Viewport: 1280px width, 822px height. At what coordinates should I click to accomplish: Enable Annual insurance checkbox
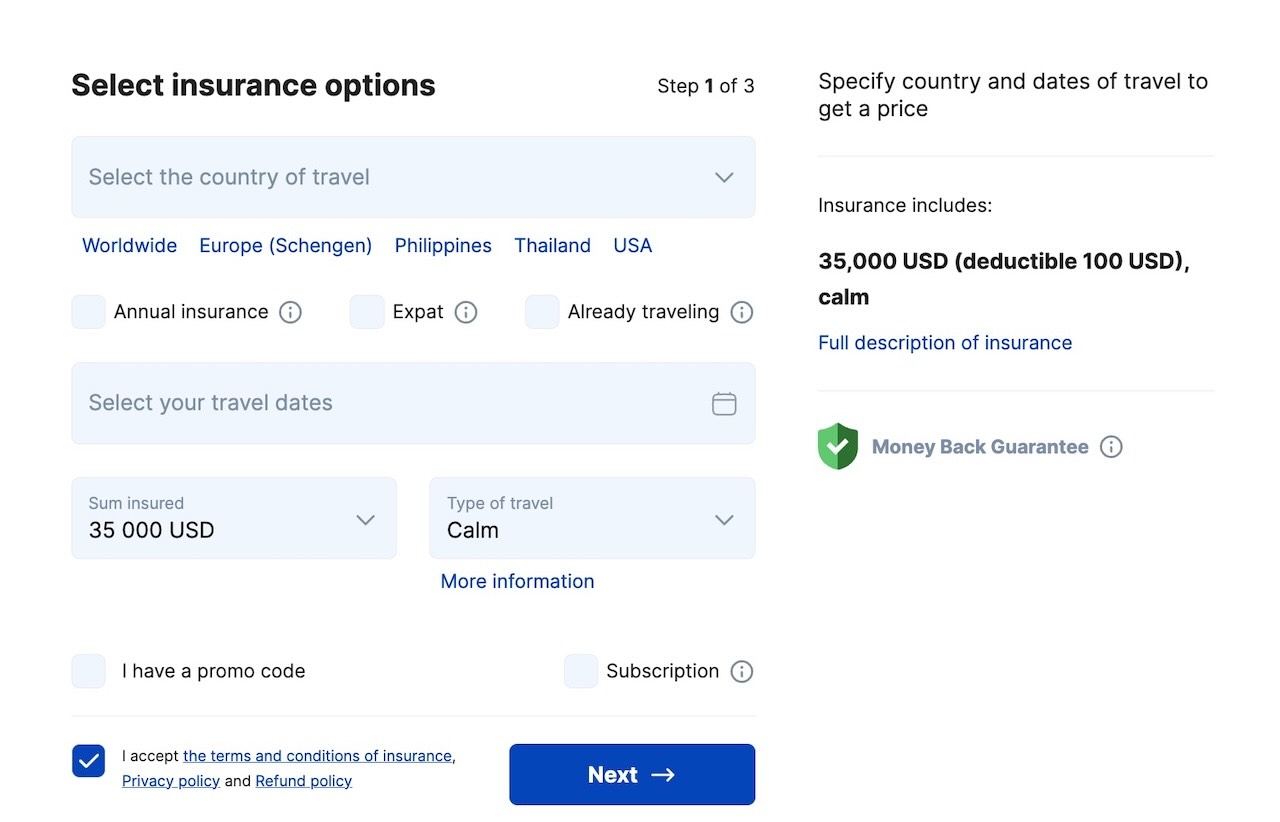(88, 312)
